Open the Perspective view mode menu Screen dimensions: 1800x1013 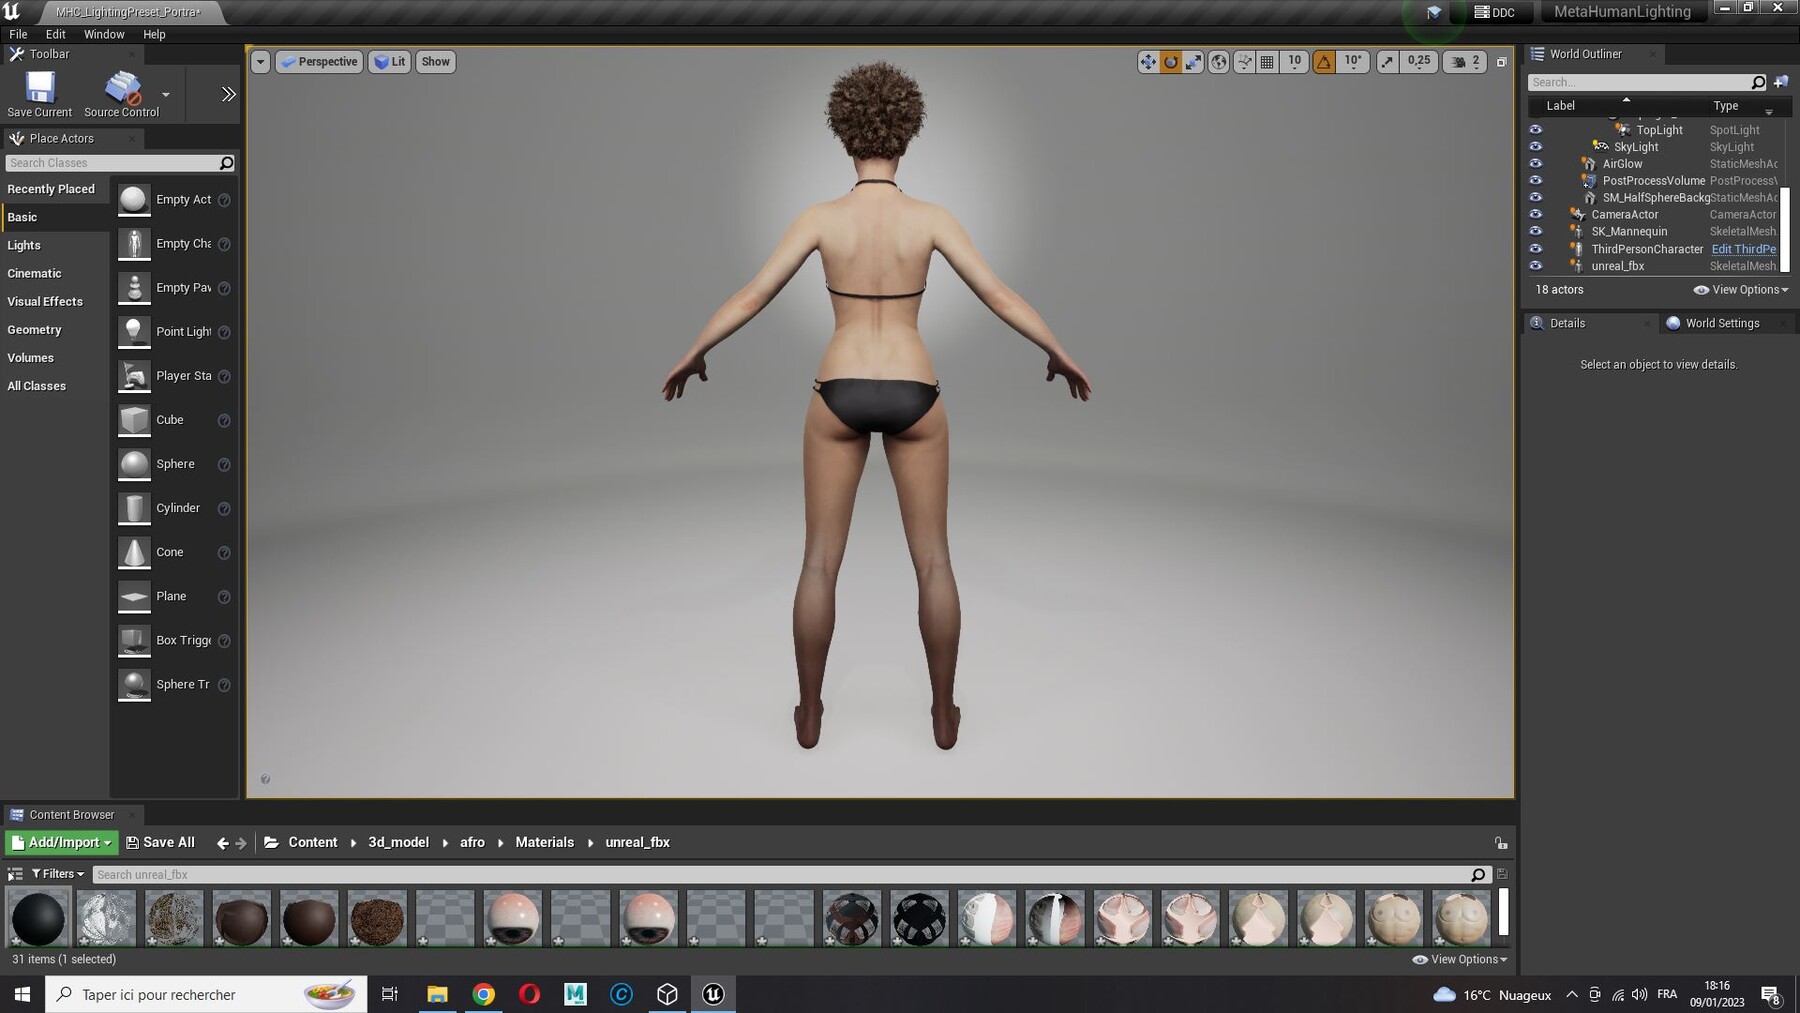pos(319,62)
